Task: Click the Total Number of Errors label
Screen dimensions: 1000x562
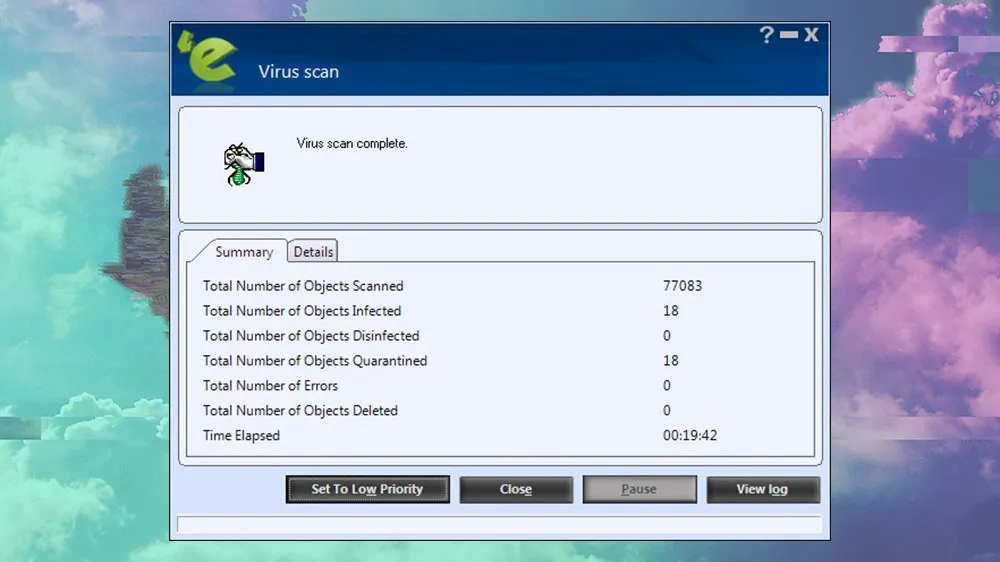Action: (x=270, y=386)
